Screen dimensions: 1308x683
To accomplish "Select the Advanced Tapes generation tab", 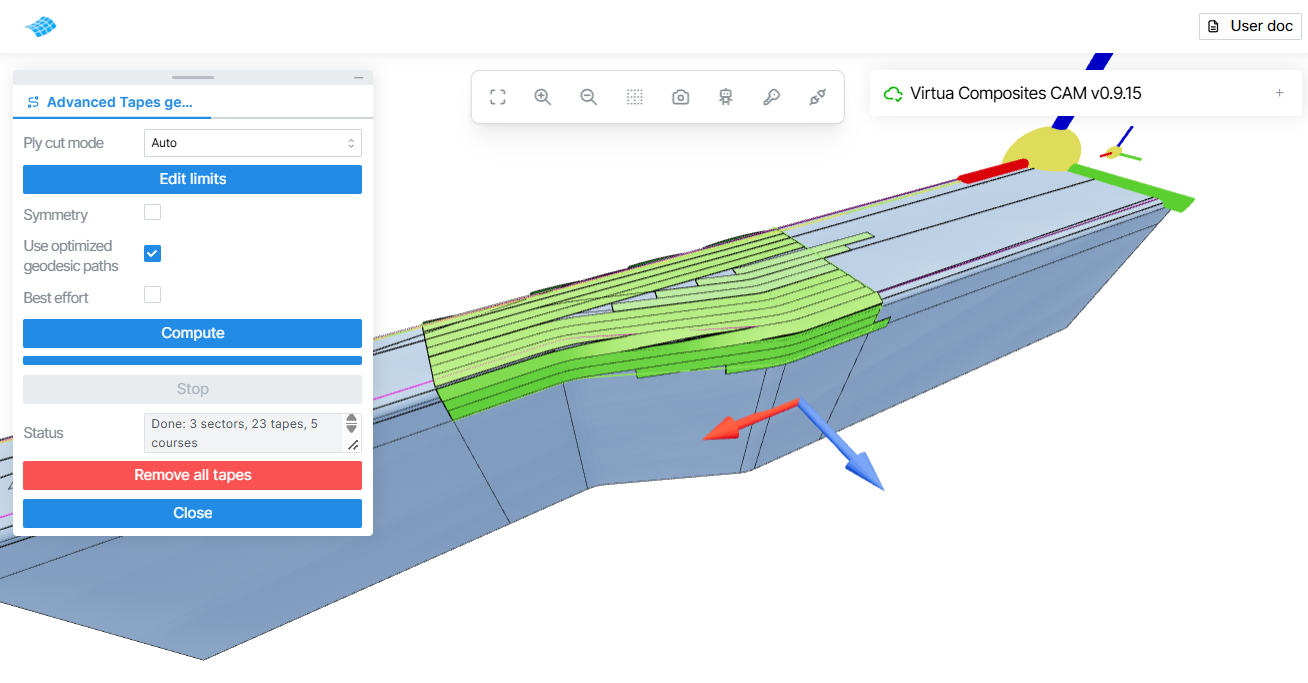I will tap(110, 102).
